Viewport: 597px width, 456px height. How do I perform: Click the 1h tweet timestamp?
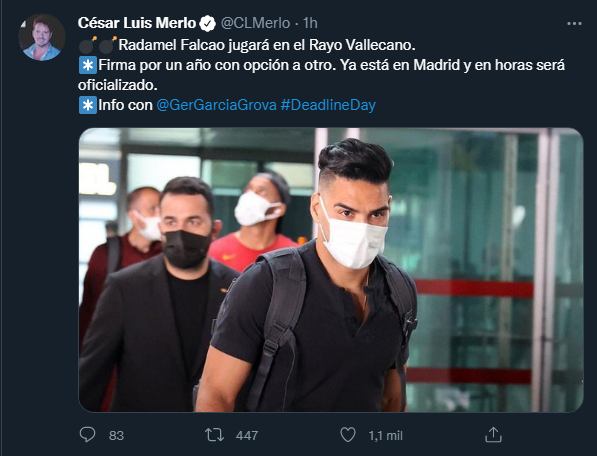[310, 23]
